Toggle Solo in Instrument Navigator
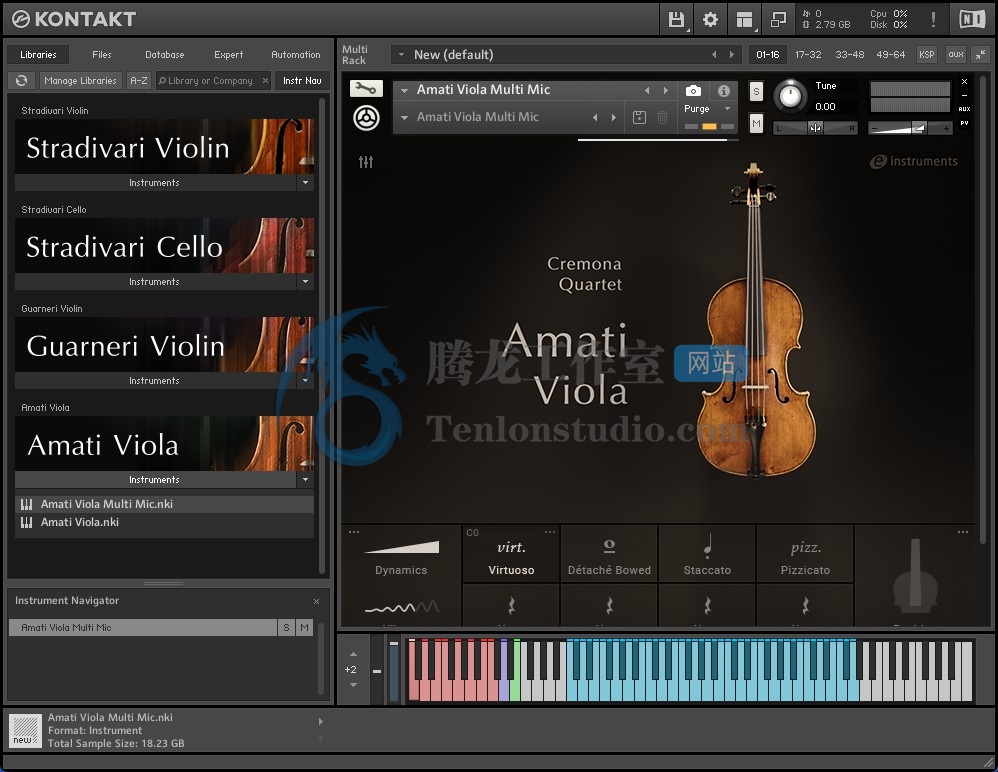 [286, 628]
